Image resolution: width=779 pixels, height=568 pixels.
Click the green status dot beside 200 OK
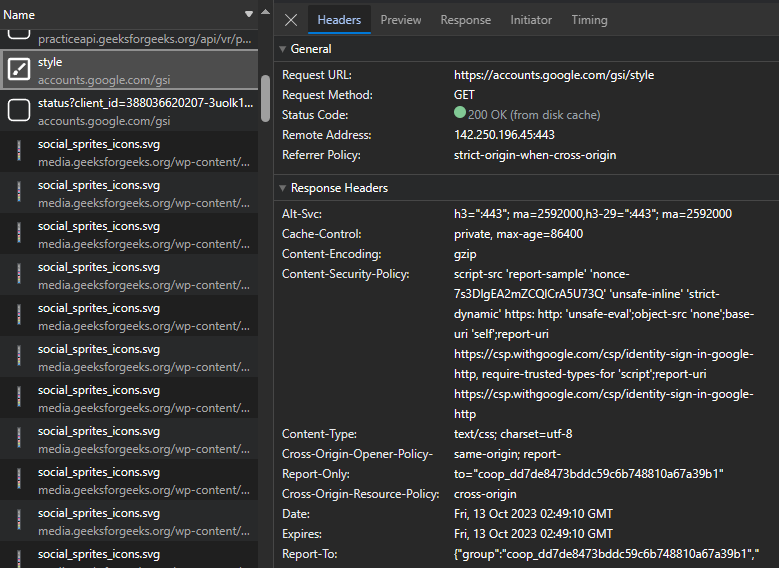[460, 114]
